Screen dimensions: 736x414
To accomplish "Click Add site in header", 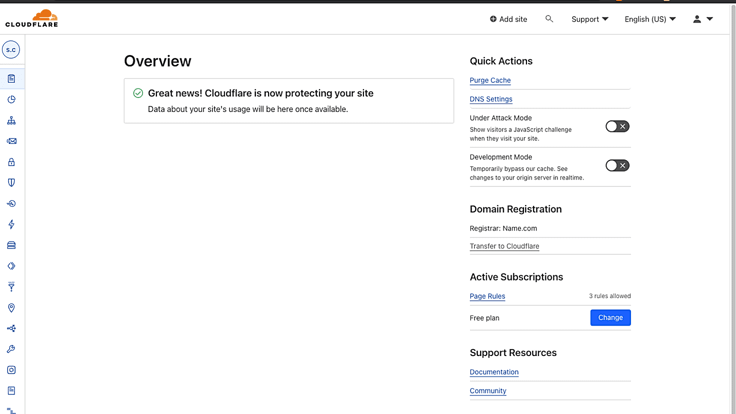I will [x=508, y=19].
